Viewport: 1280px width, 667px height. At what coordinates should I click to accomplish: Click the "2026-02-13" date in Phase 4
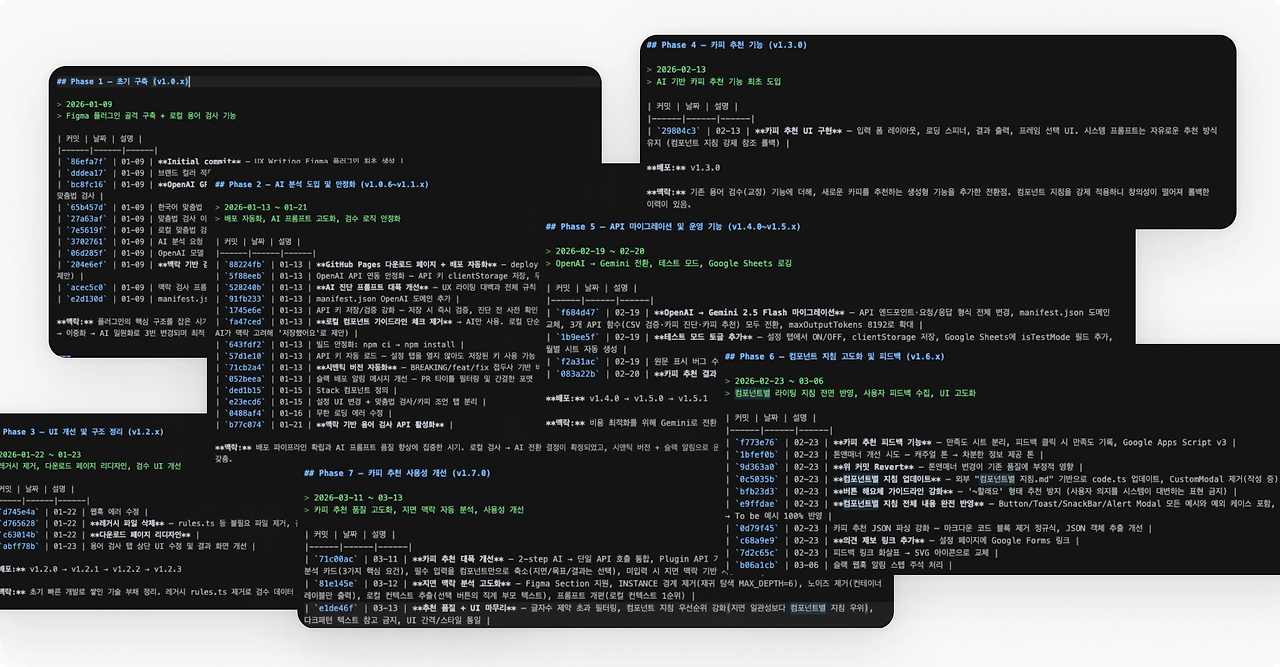[x=679, y=71]
